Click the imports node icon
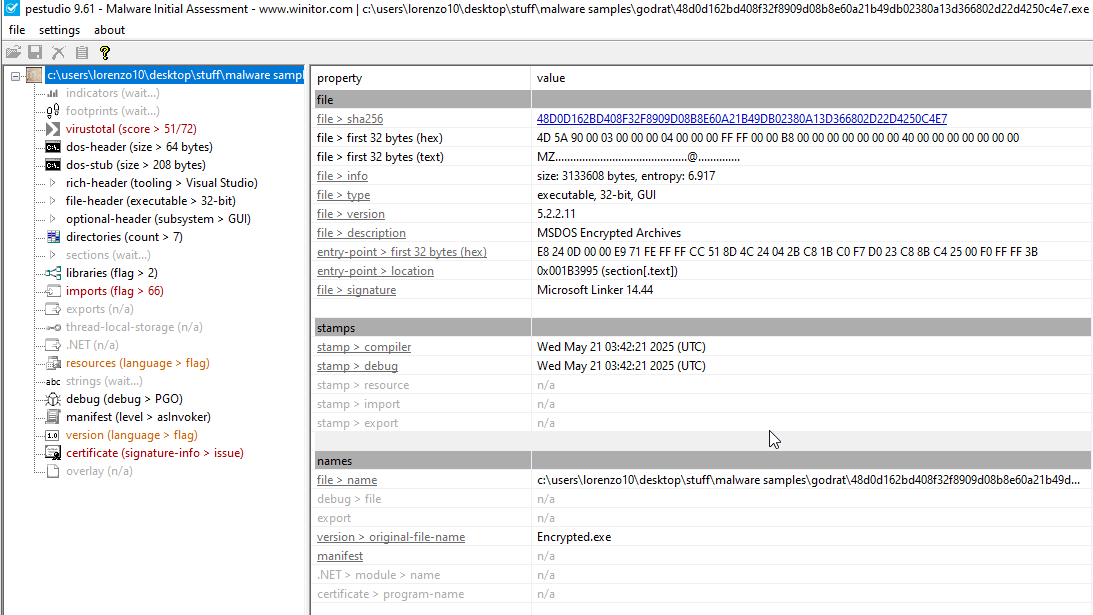Image resolution: width=1093 pixels, height=615 pixels. 53,291
